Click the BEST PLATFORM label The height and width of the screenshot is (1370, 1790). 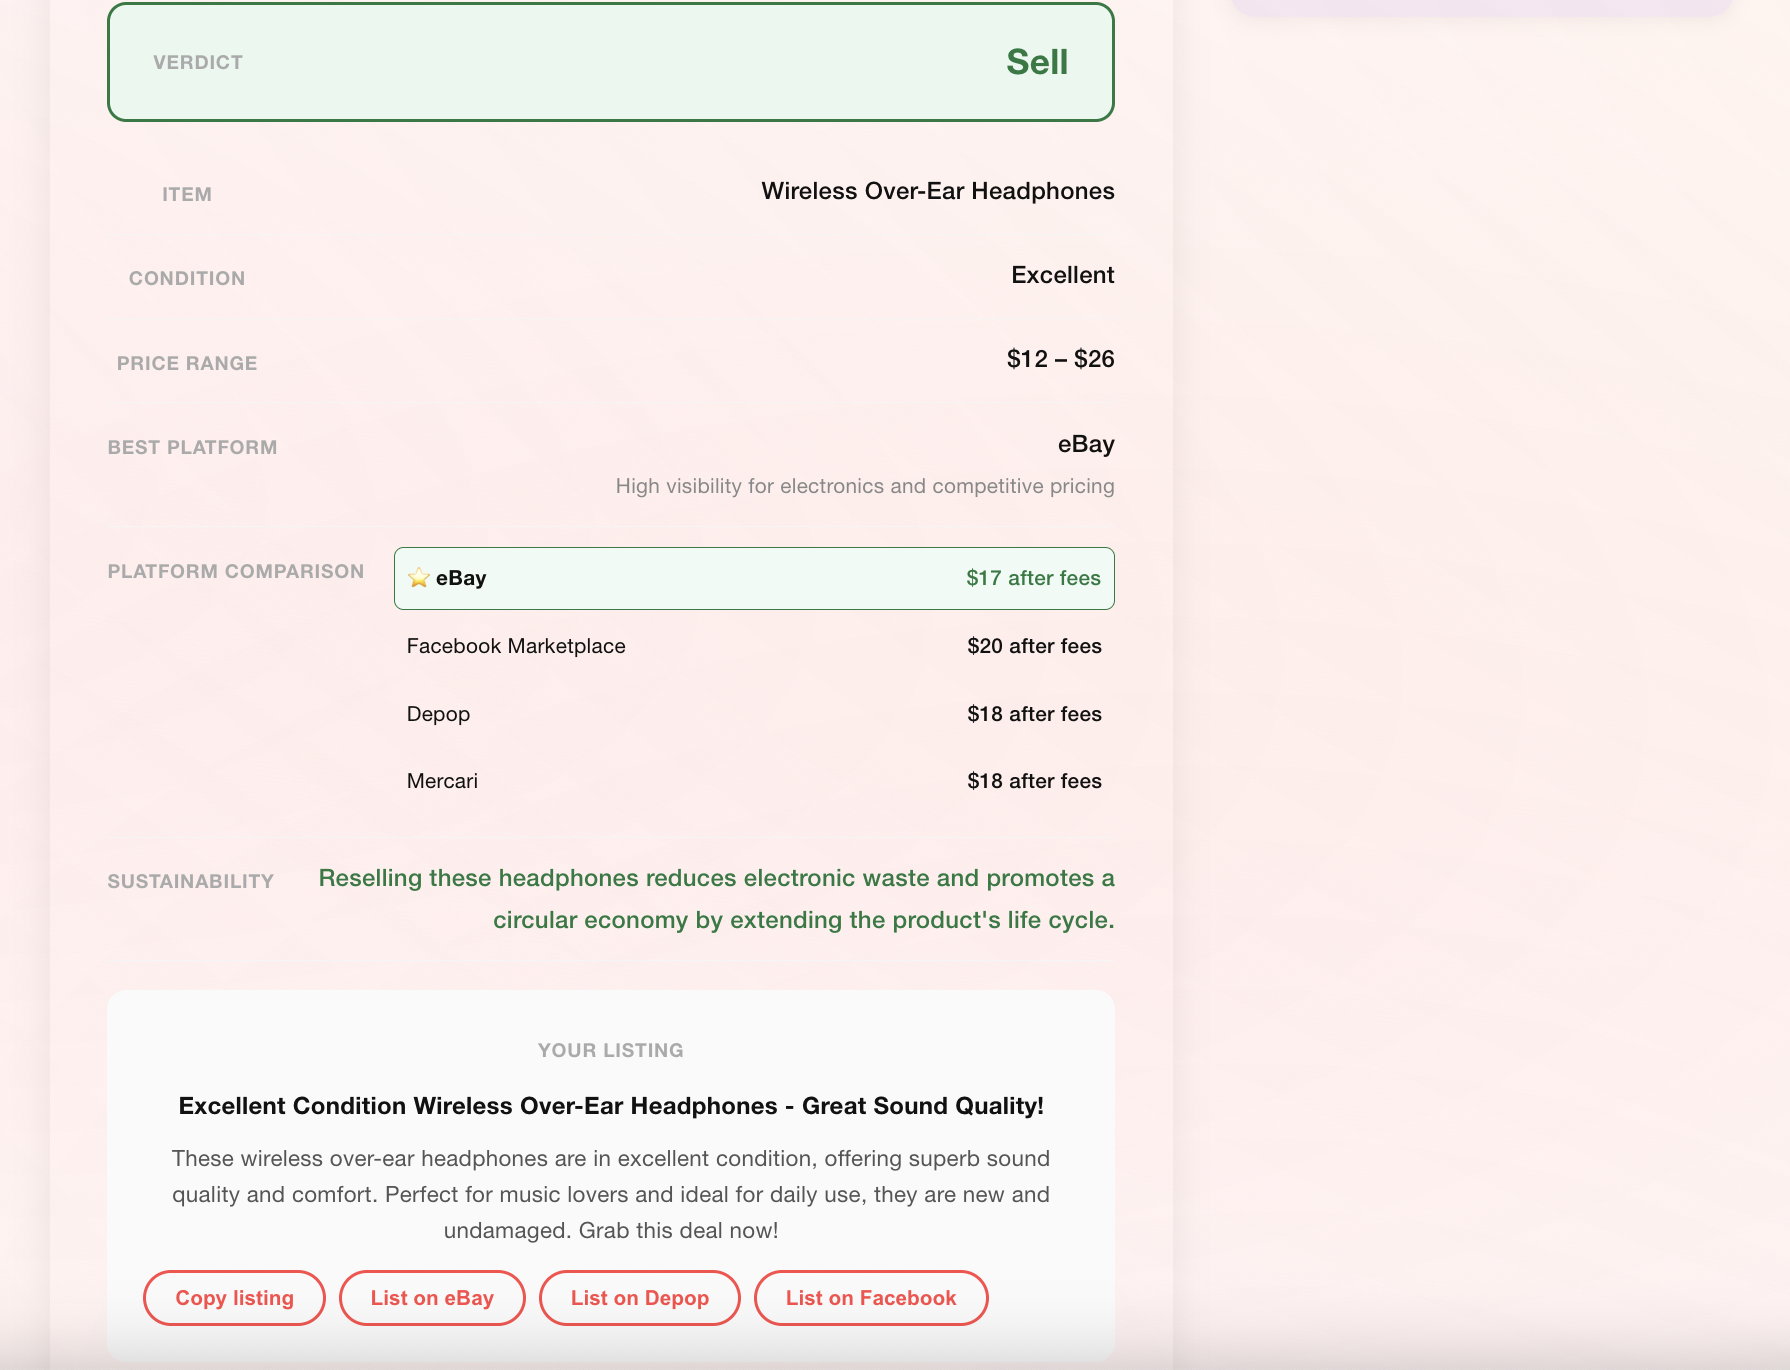(192, 447)
